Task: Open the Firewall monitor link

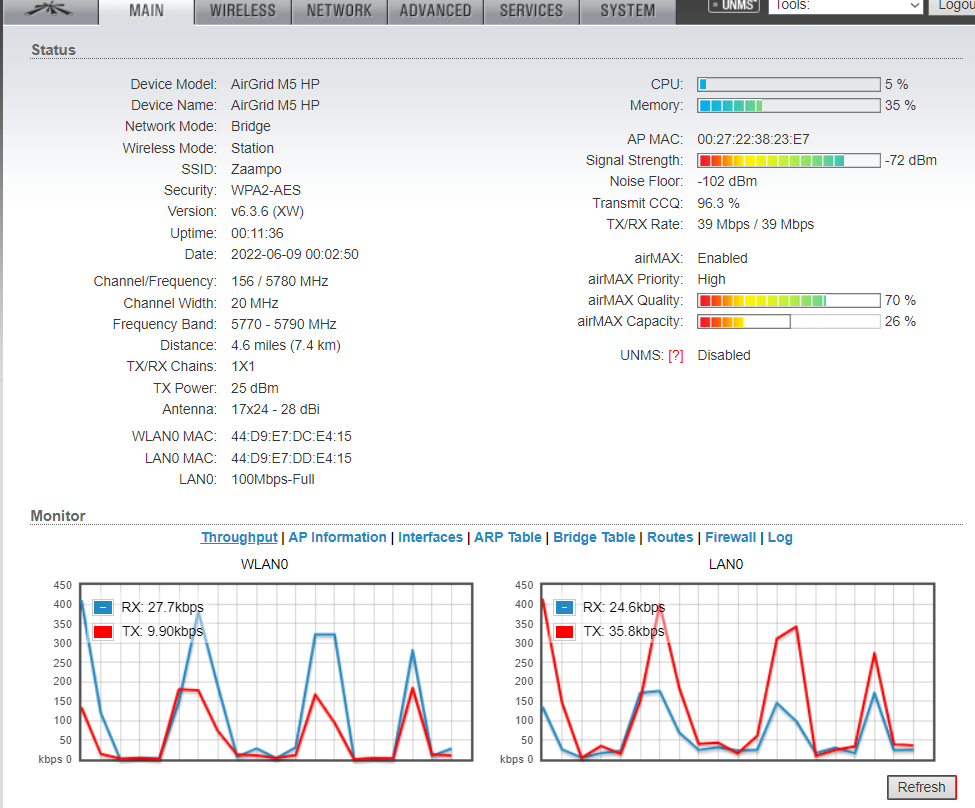Action: (x=731, y=537)
